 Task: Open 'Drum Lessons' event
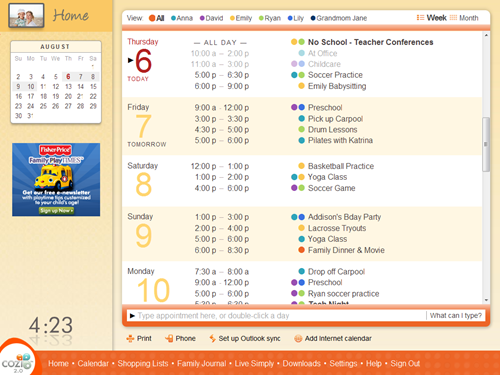(x=332, y=130)
